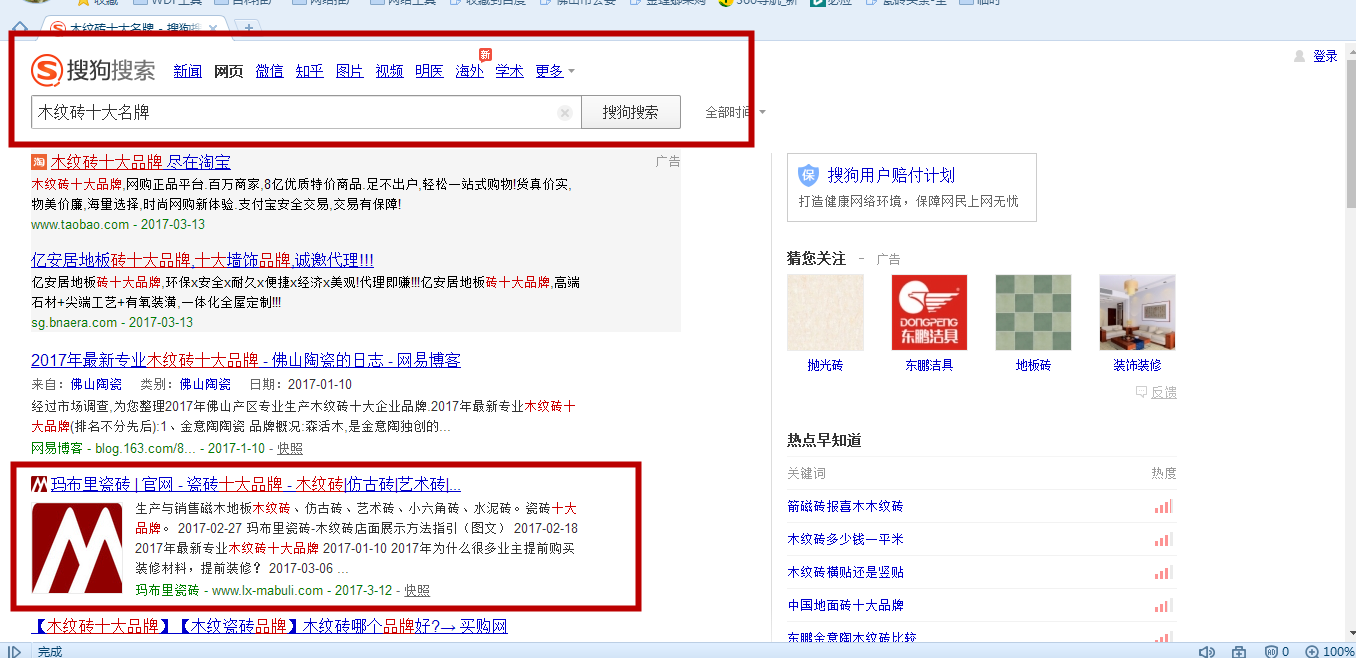Click the 佛山陶瓷 source link after 来自
The width and height of the screenshot is (1356, 658).
click(96, 384)
